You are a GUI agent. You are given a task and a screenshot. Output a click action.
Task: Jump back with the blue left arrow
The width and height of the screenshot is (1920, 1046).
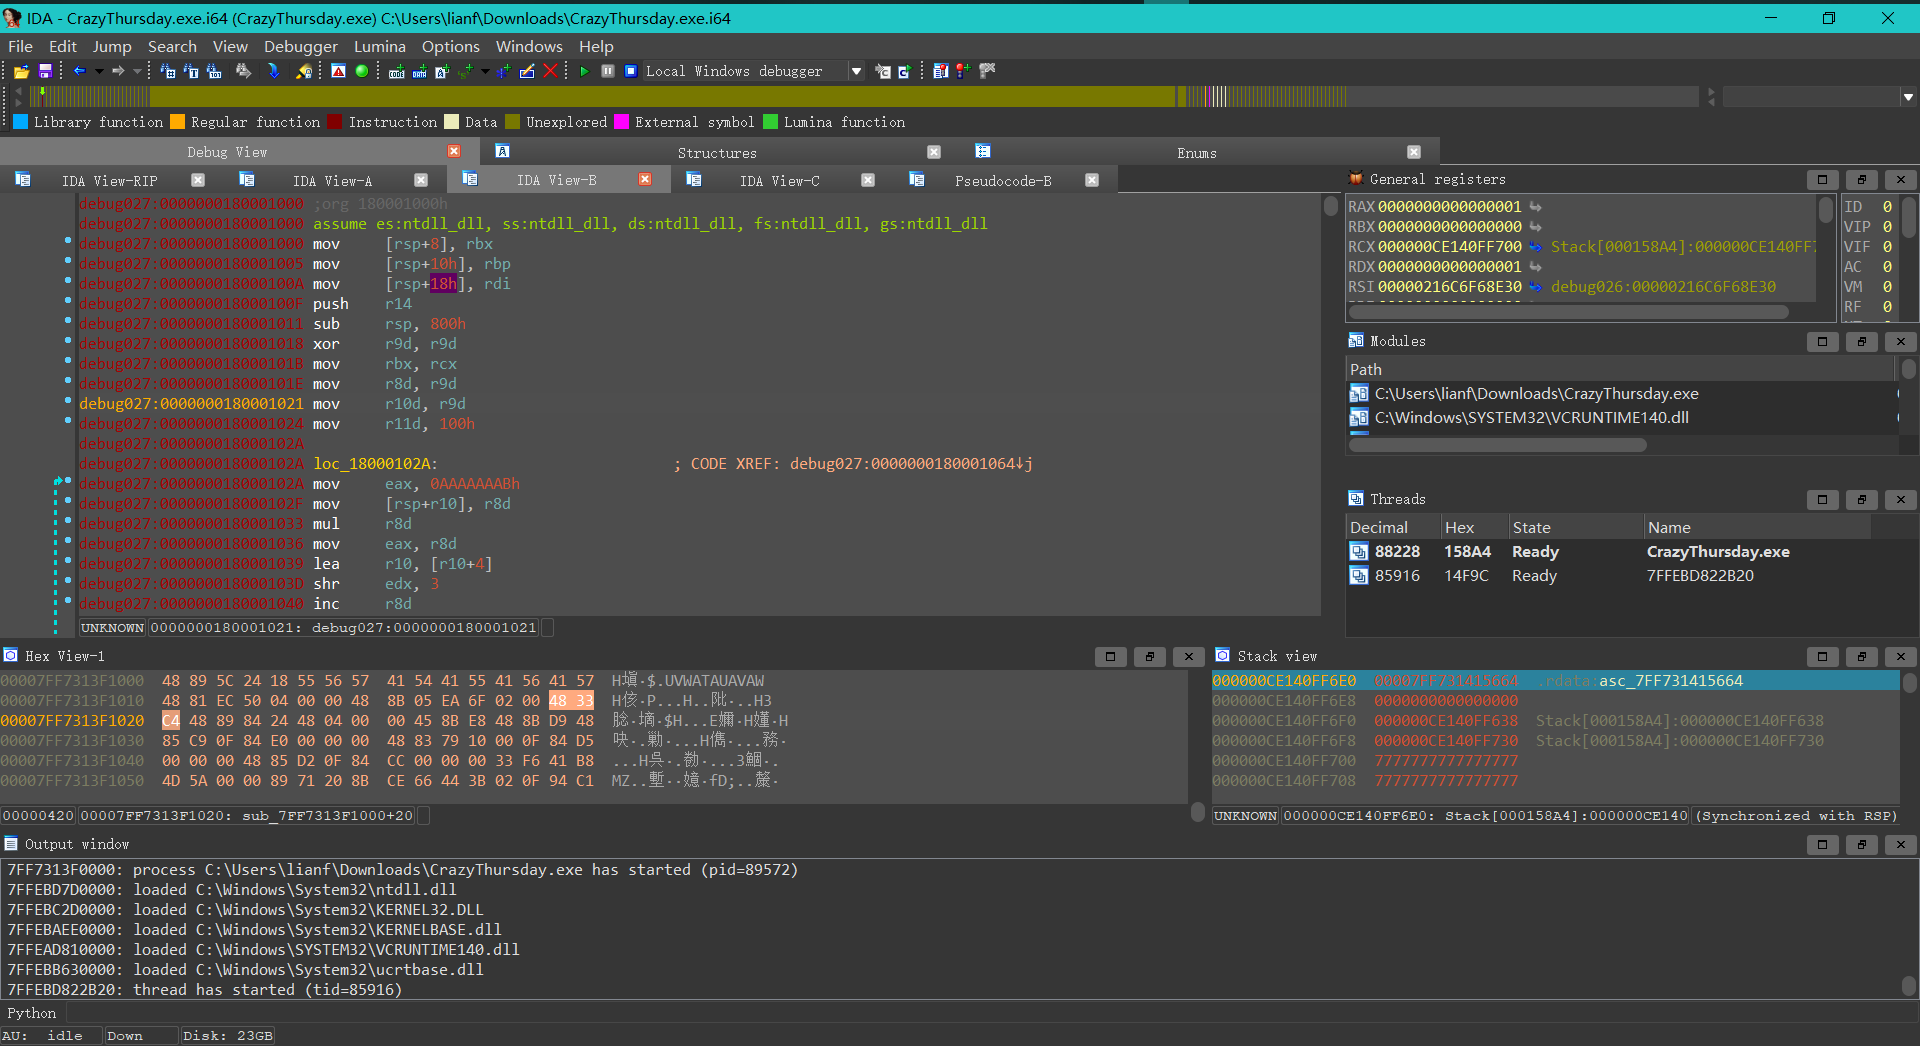[x=80, y=71]
